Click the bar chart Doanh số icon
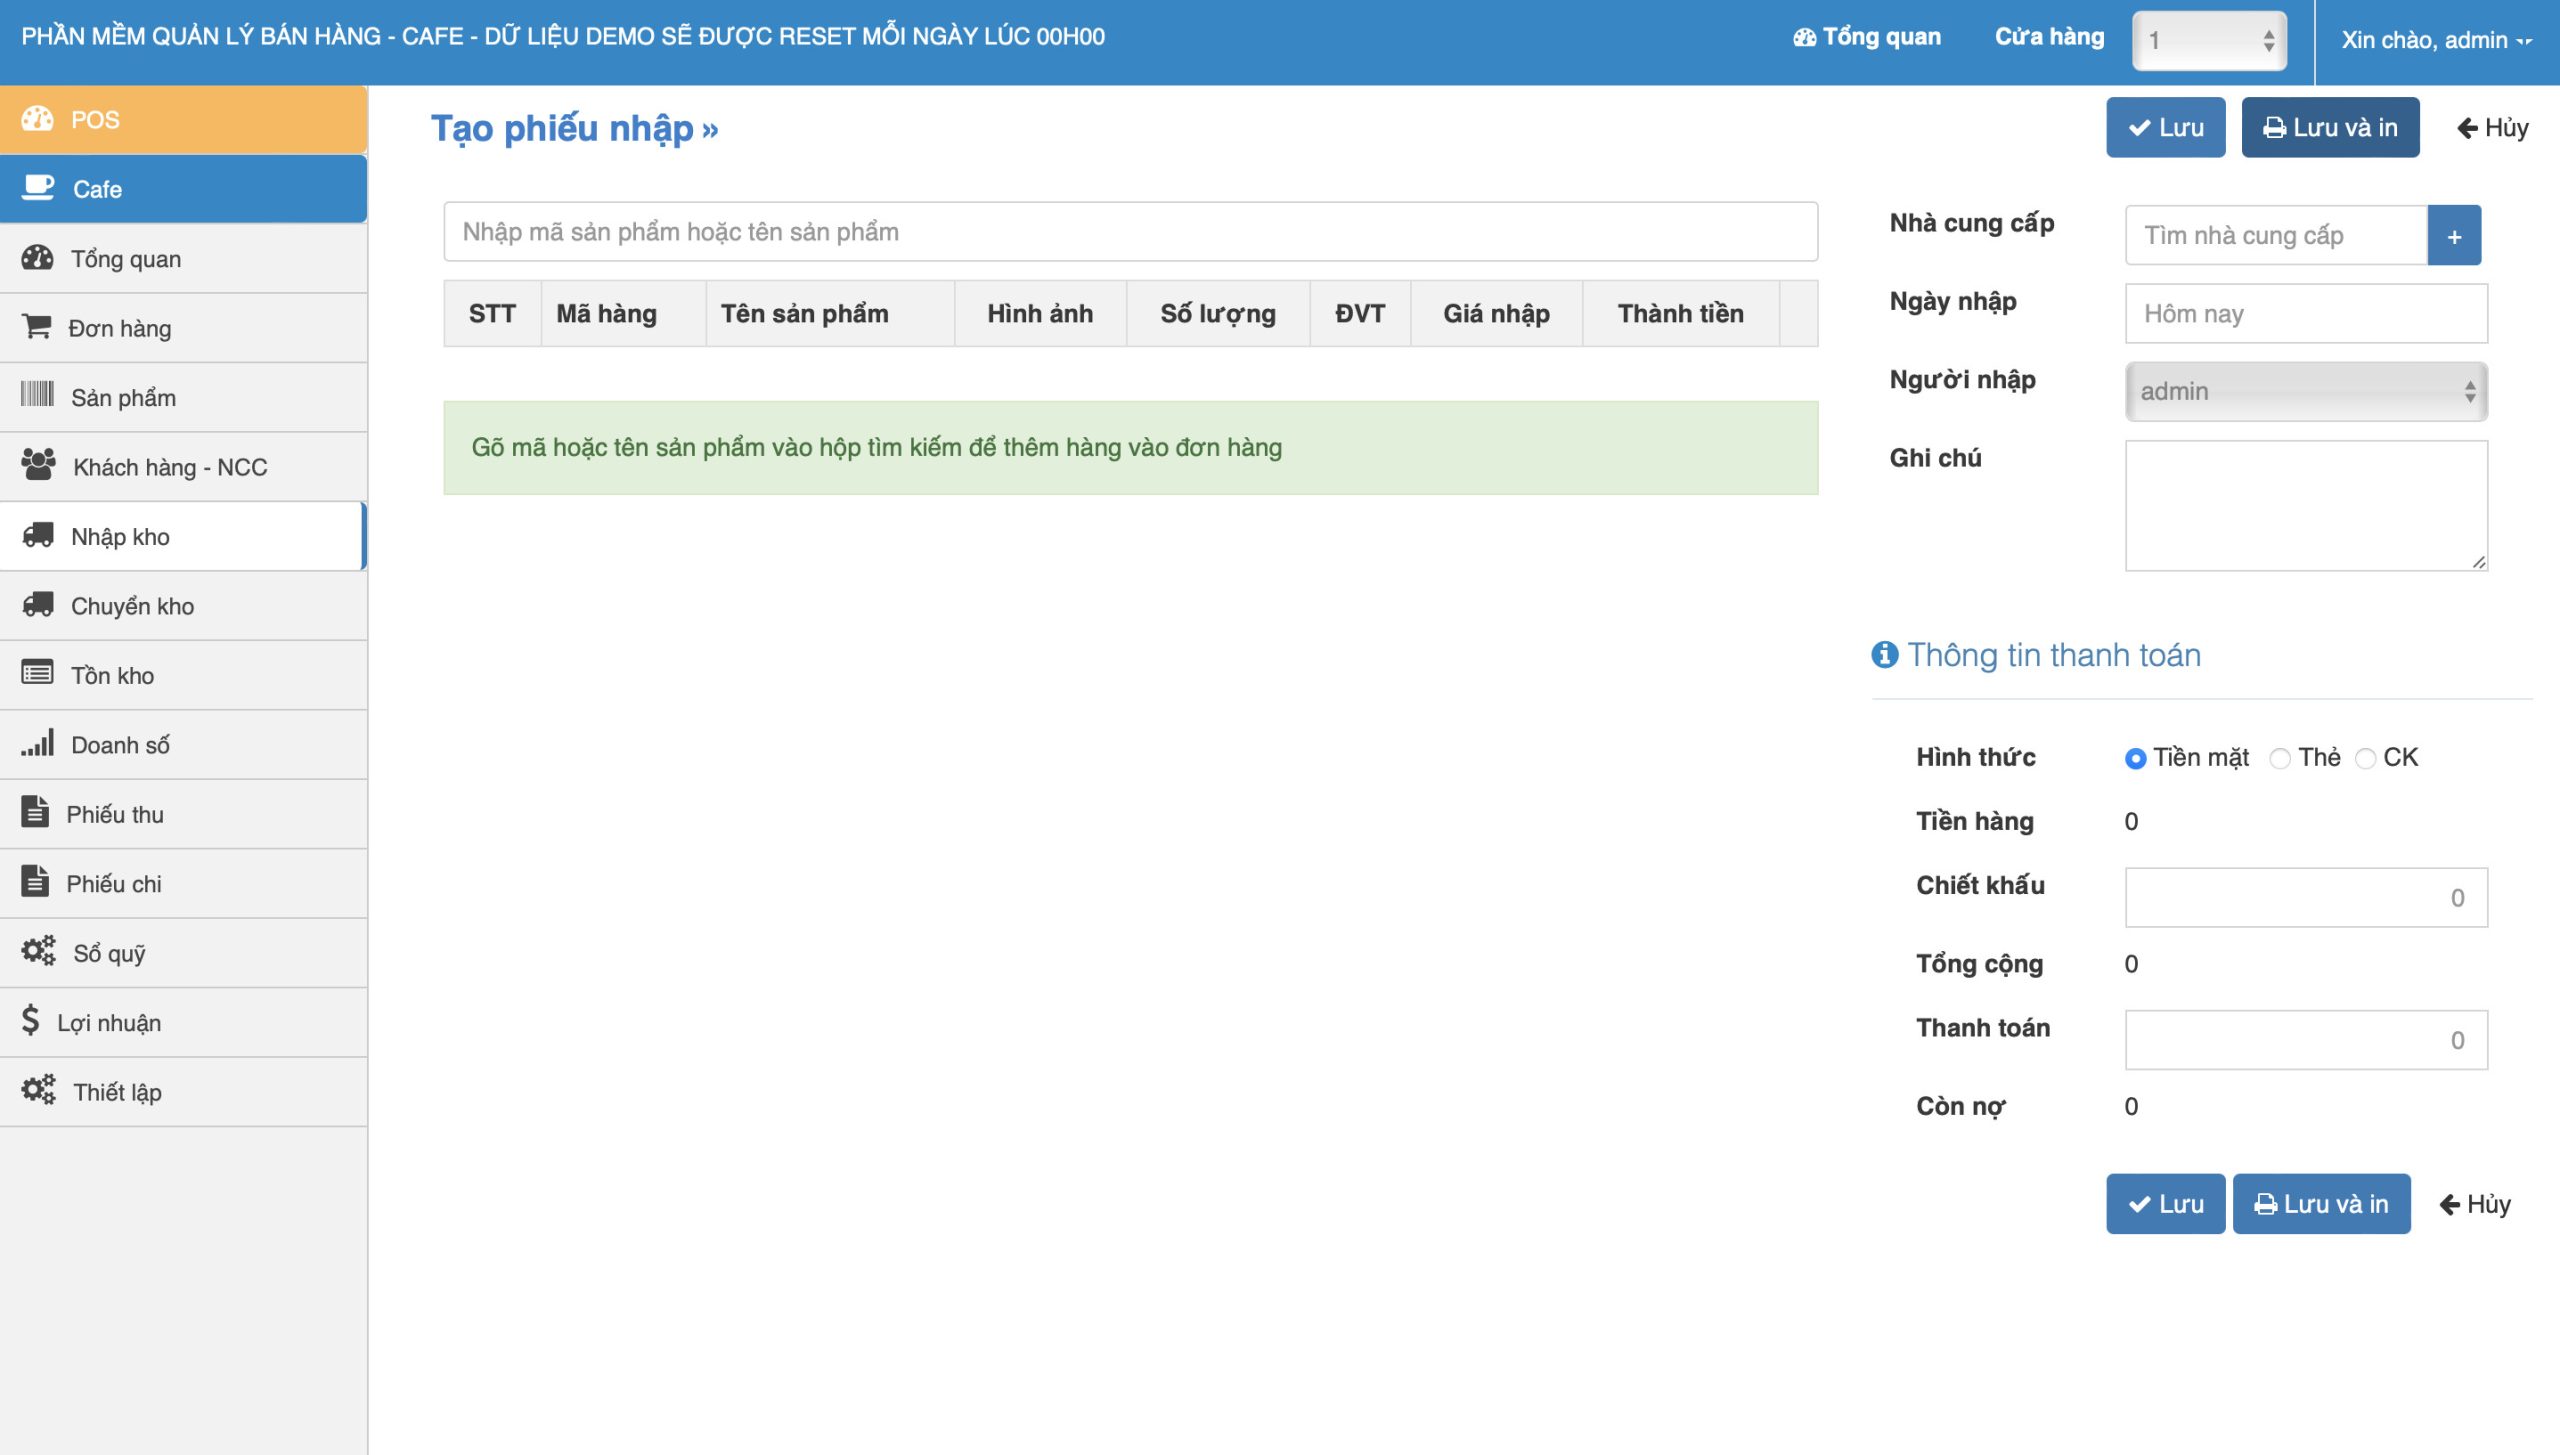 37,743
